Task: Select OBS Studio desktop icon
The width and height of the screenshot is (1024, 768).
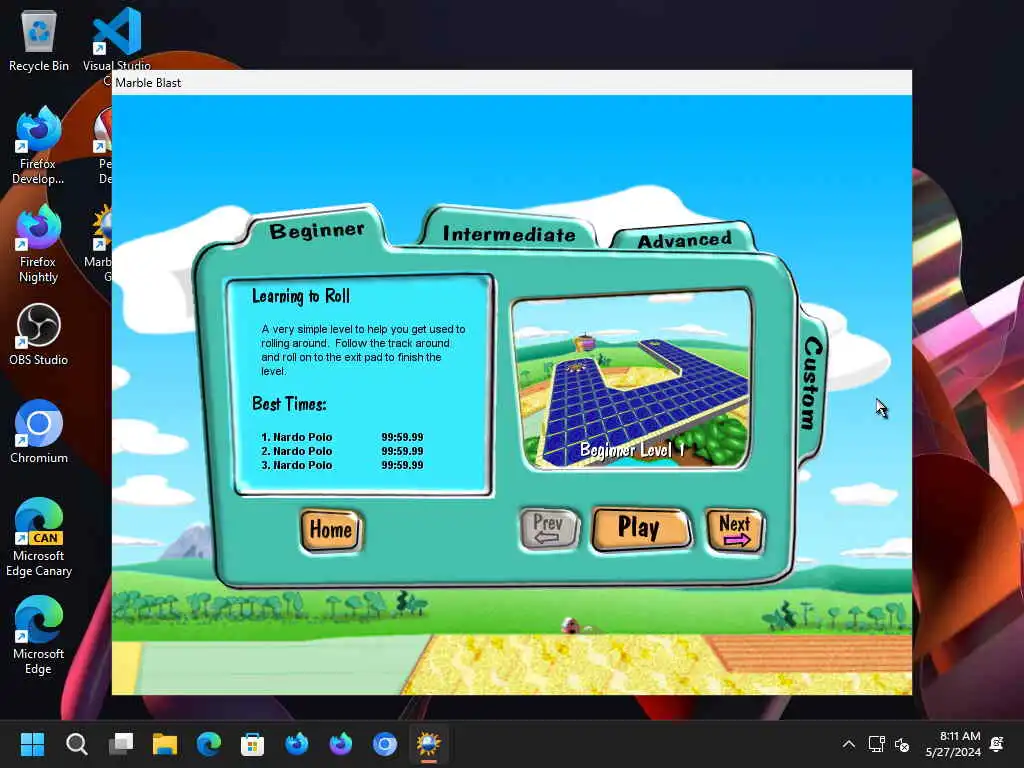Action: (38, 334)
